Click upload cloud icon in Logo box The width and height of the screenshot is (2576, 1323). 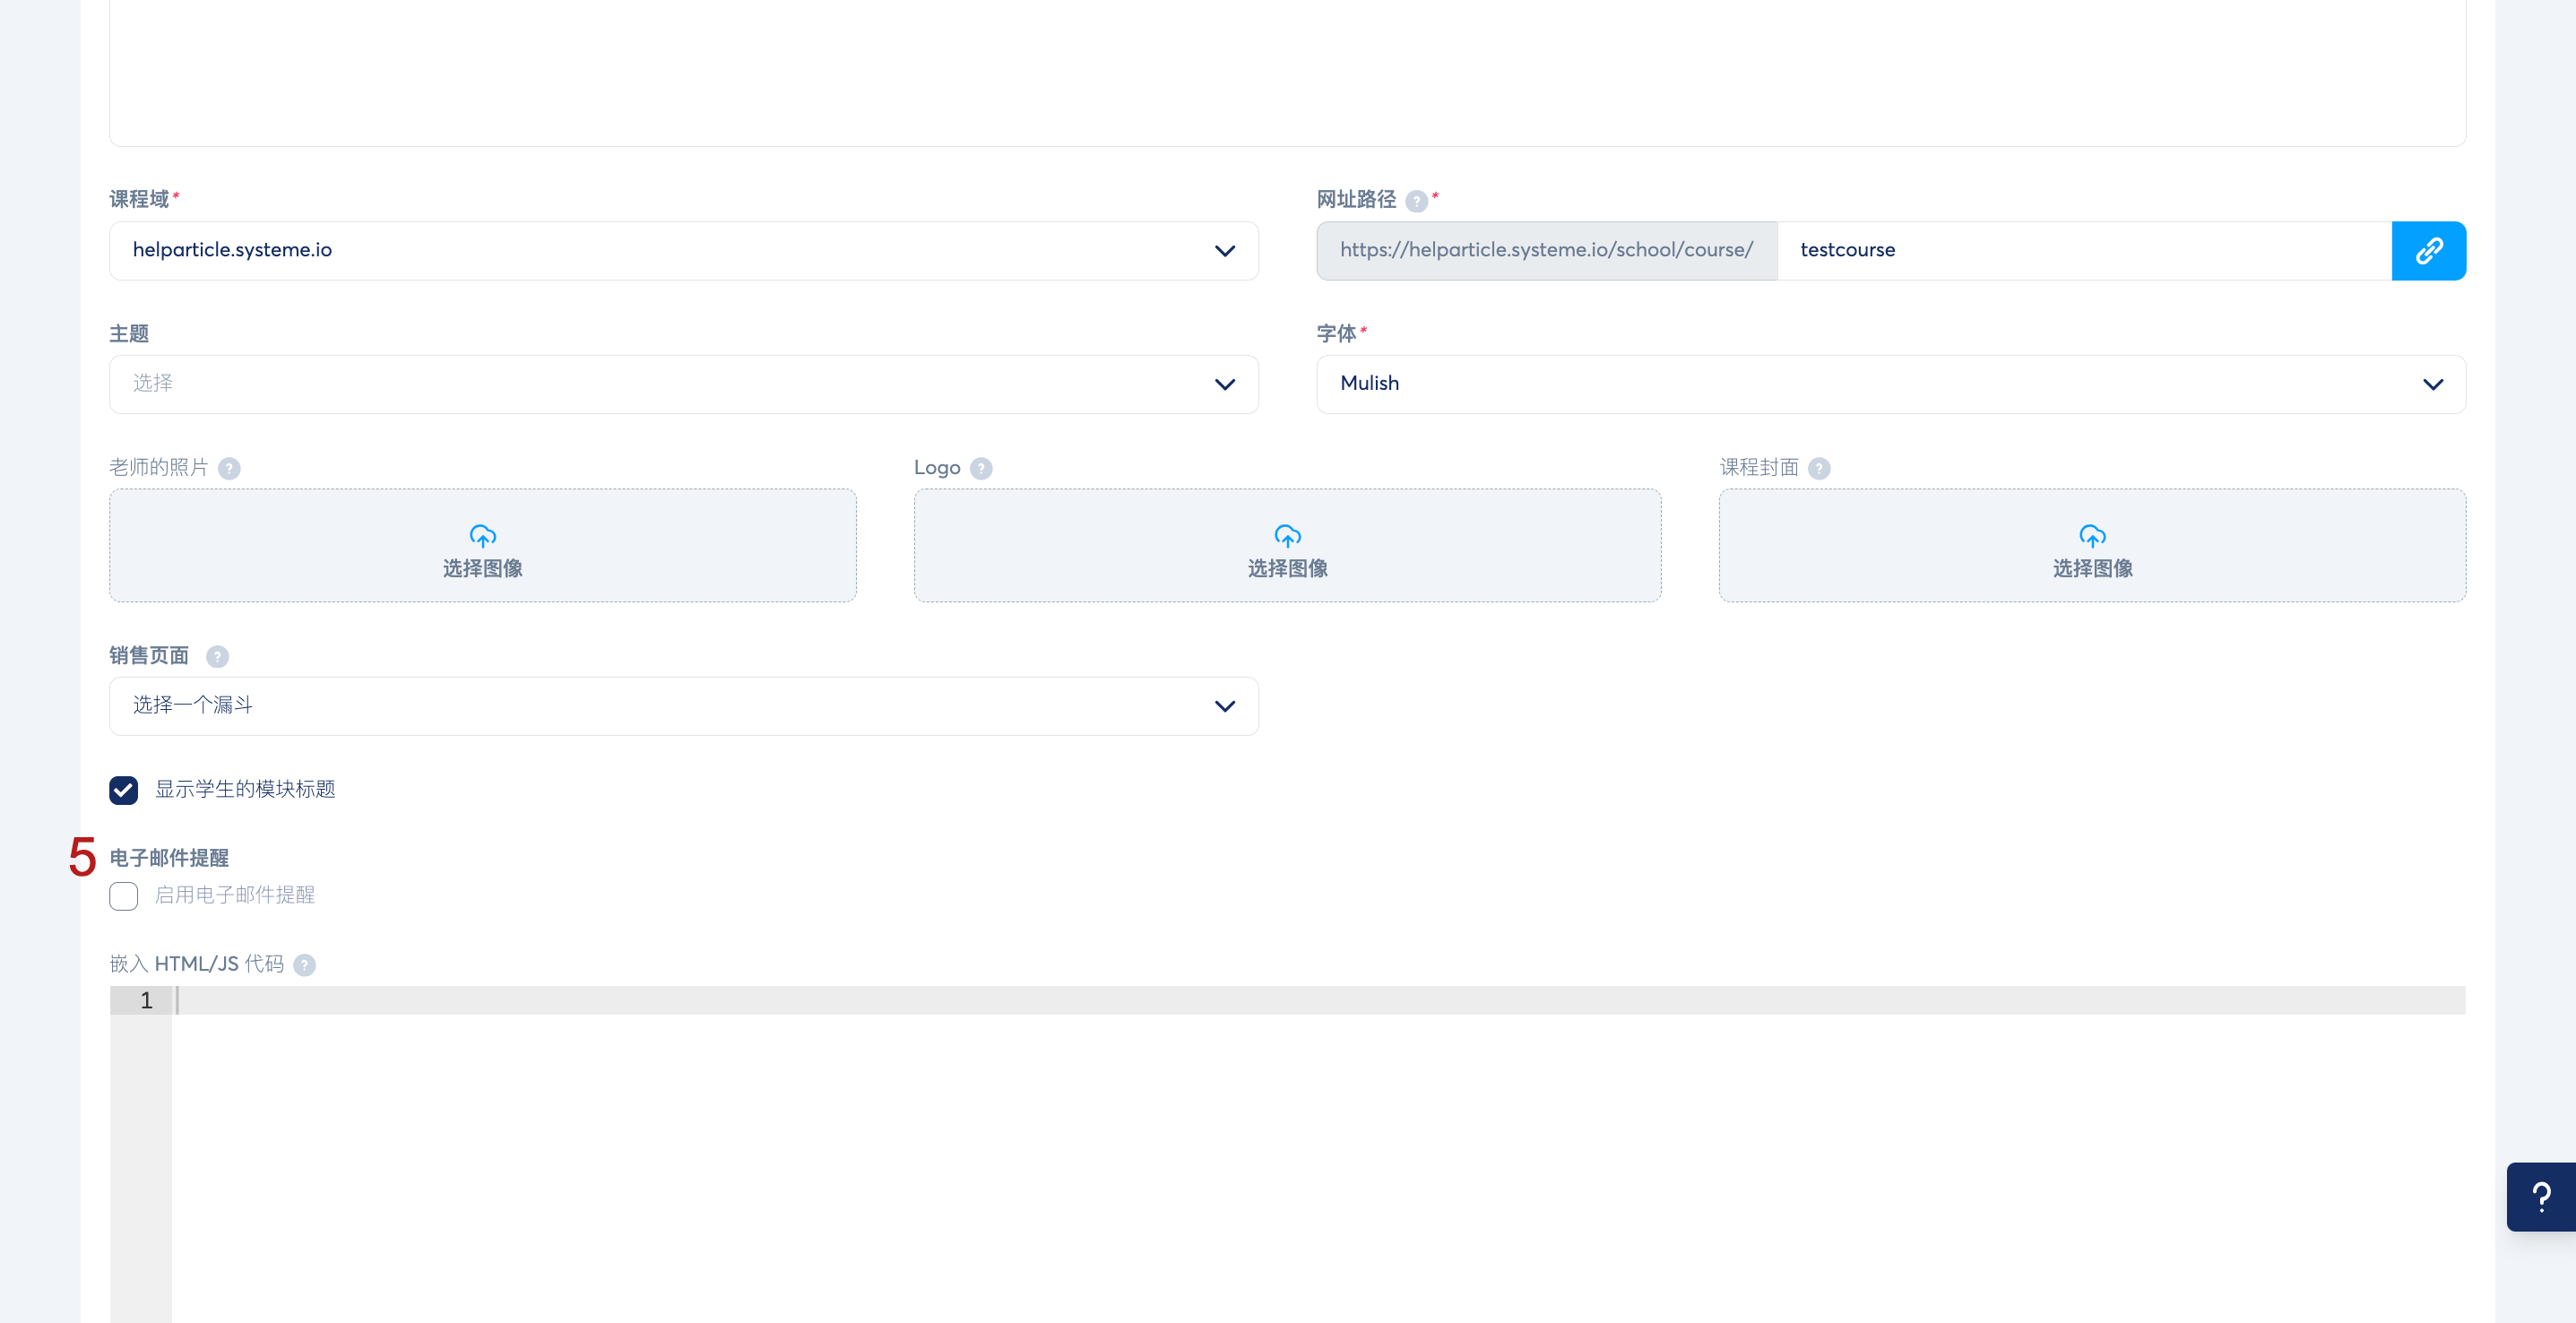click(1287, 536)
